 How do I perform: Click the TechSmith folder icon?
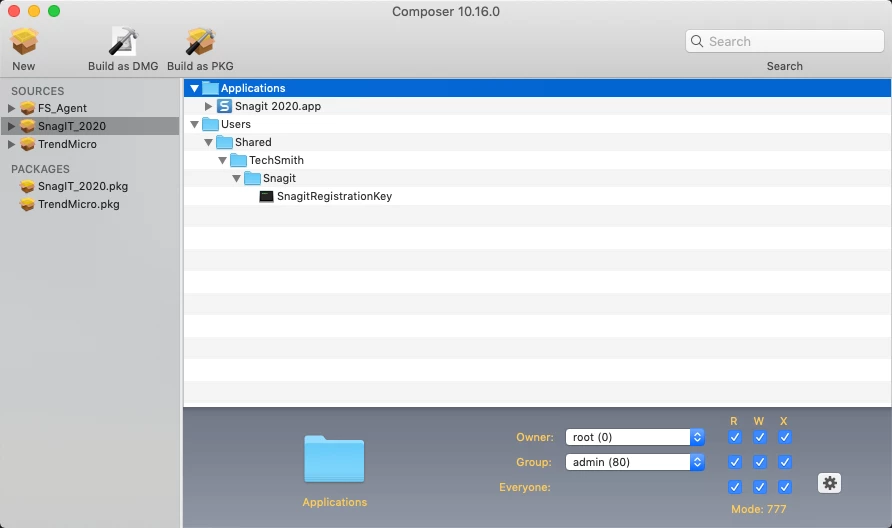click(238, 160)
